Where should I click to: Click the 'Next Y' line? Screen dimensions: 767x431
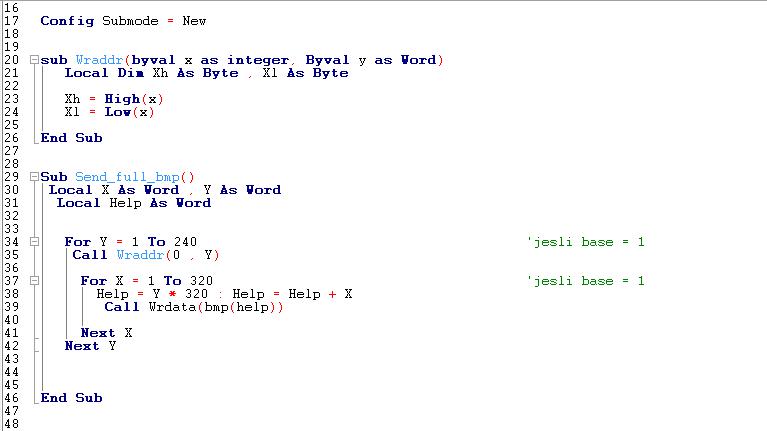tap(90, 346)
